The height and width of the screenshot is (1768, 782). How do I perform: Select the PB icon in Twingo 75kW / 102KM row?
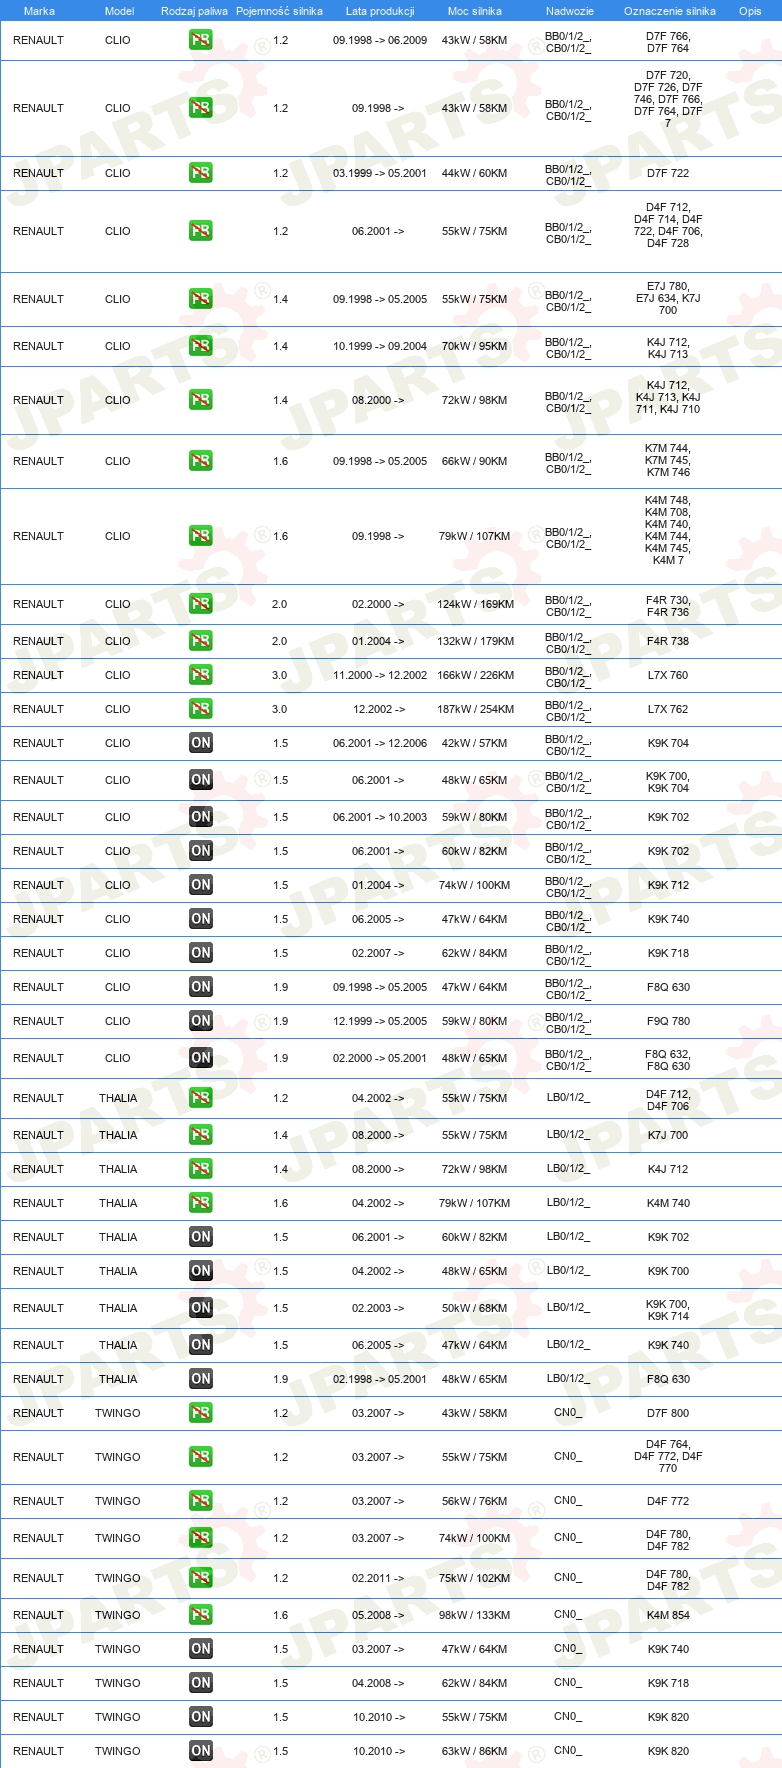(x=201, y=1578)
